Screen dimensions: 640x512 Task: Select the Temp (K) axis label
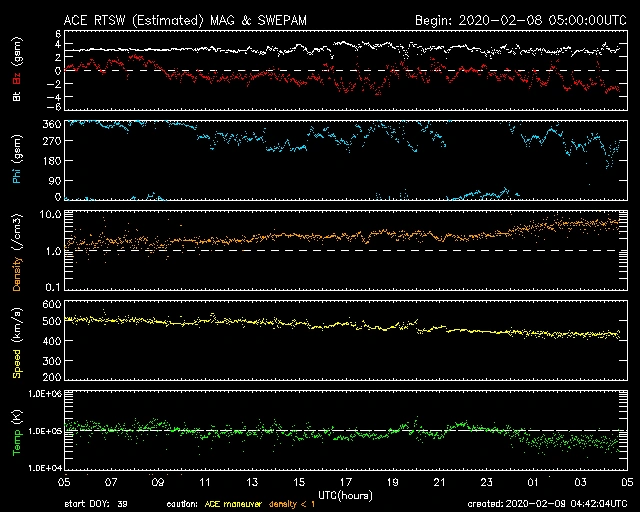click(x=17, y=431)
